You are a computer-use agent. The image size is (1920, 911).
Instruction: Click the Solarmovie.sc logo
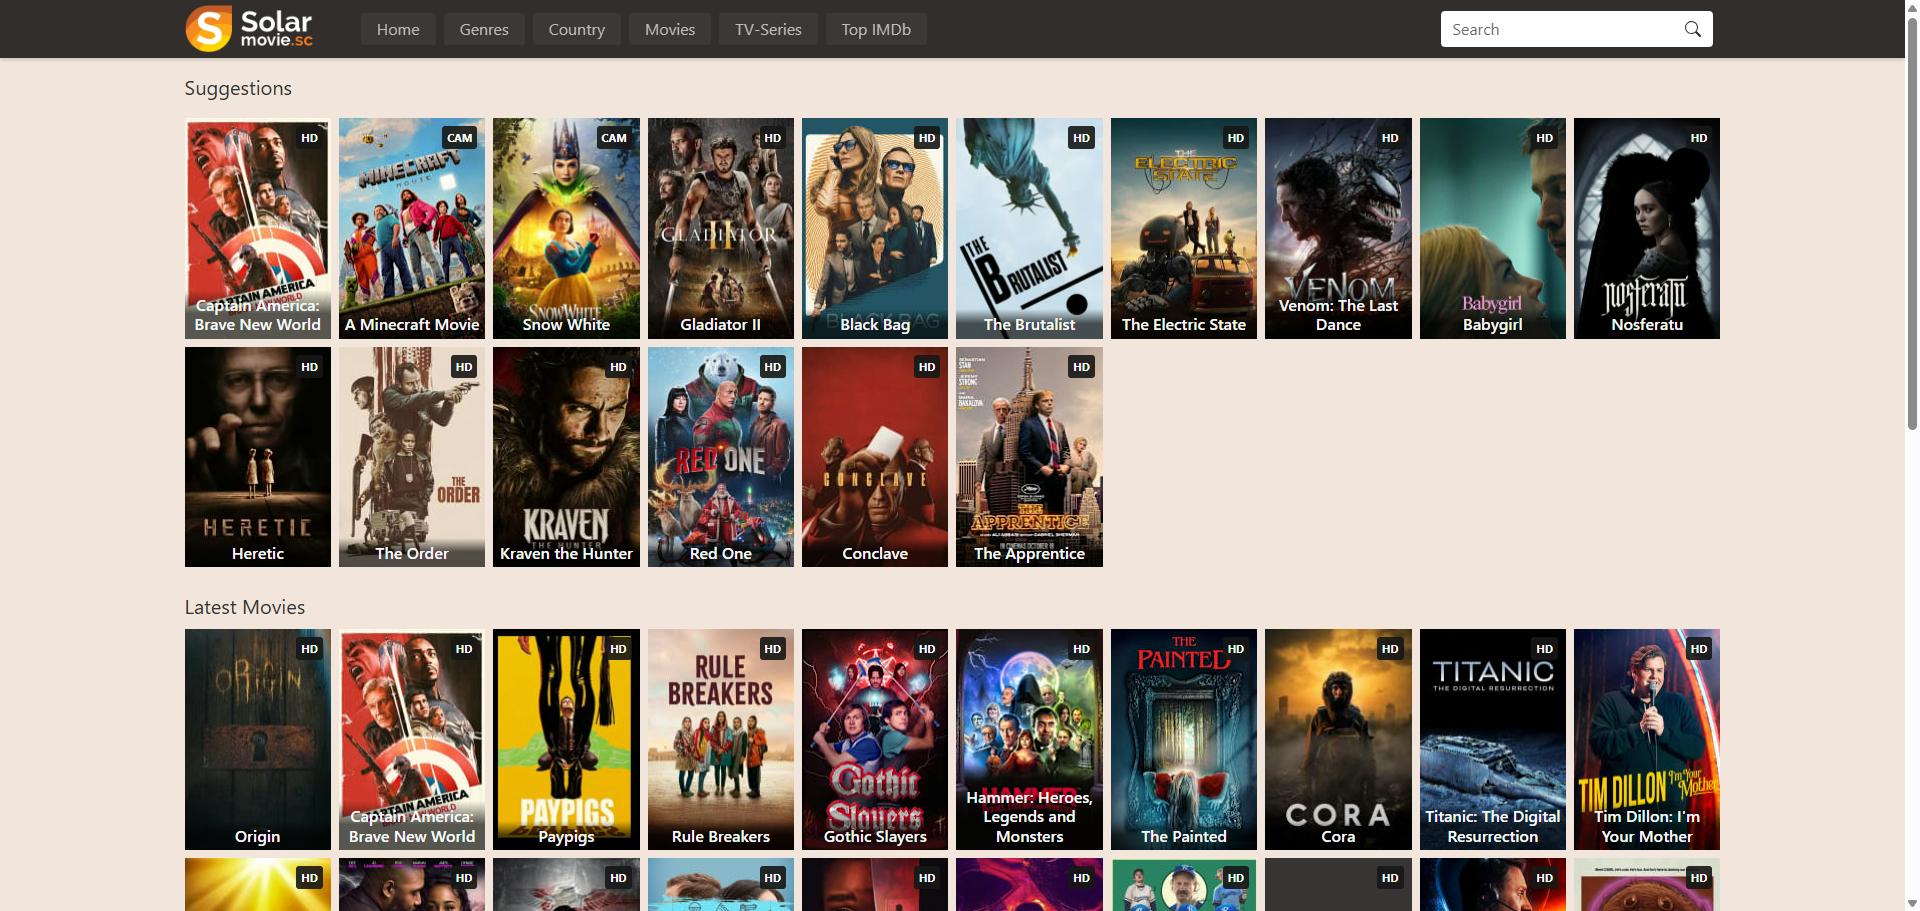[x=249, y=28]
